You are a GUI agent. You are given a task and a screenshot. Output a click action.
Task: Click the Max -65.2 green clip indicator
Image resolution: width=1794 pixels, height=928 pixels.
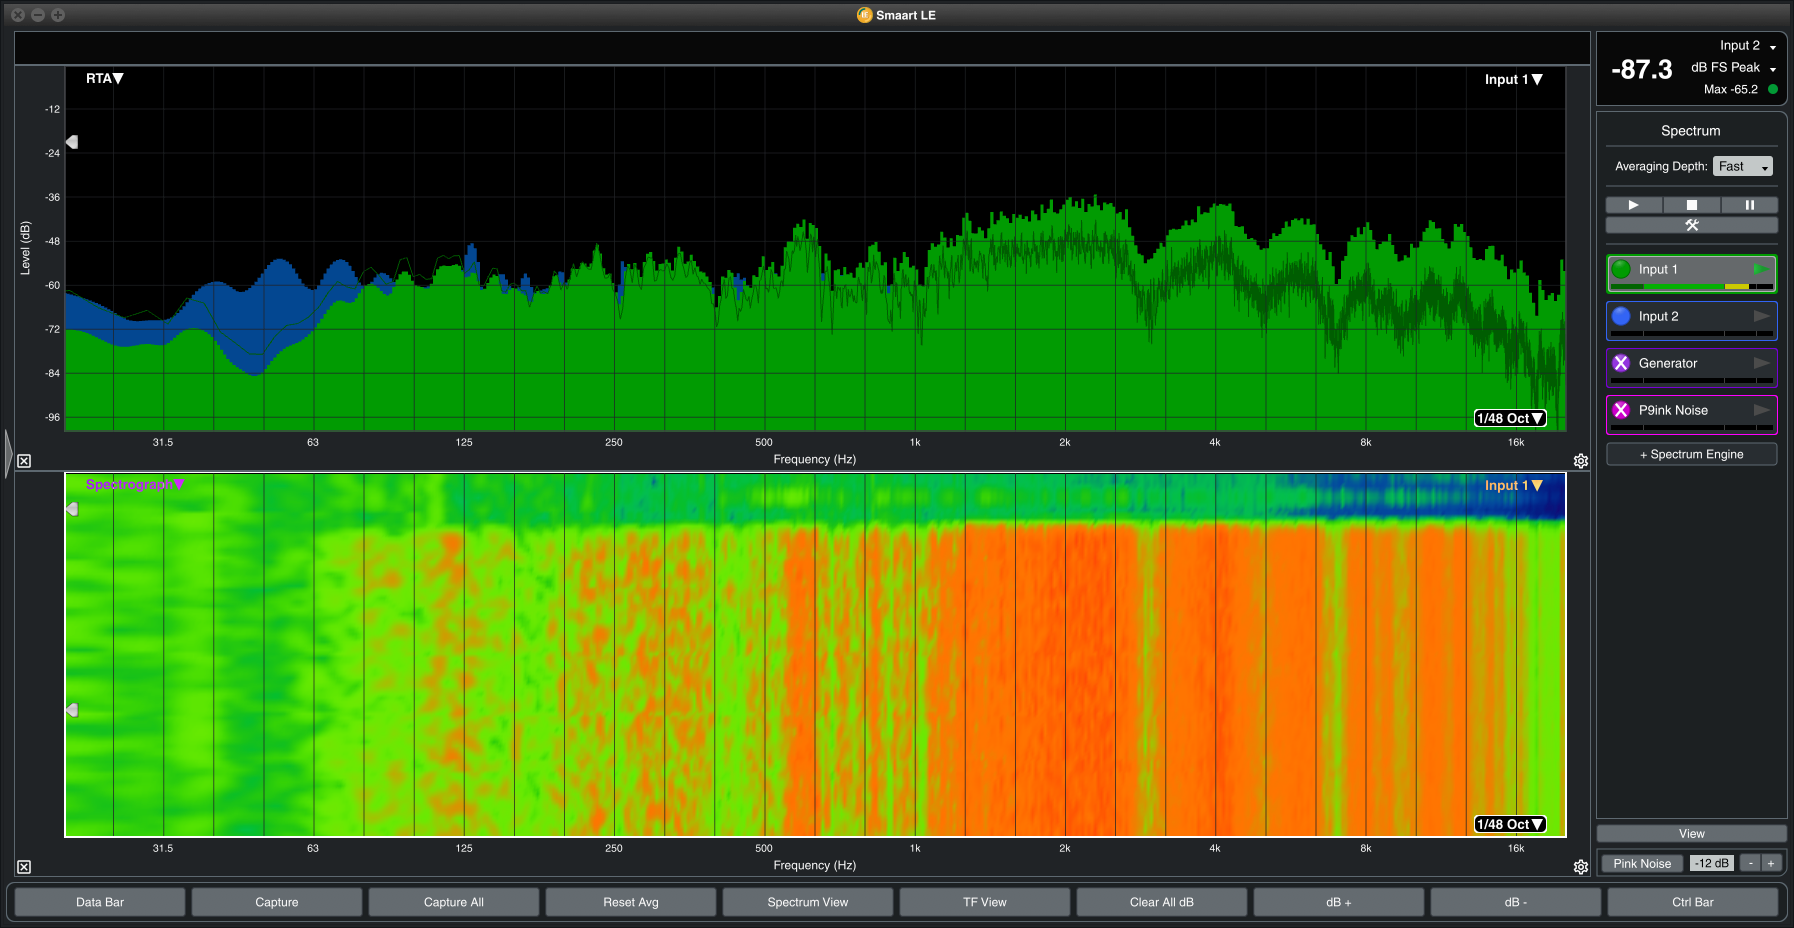tap(1773, 89)
